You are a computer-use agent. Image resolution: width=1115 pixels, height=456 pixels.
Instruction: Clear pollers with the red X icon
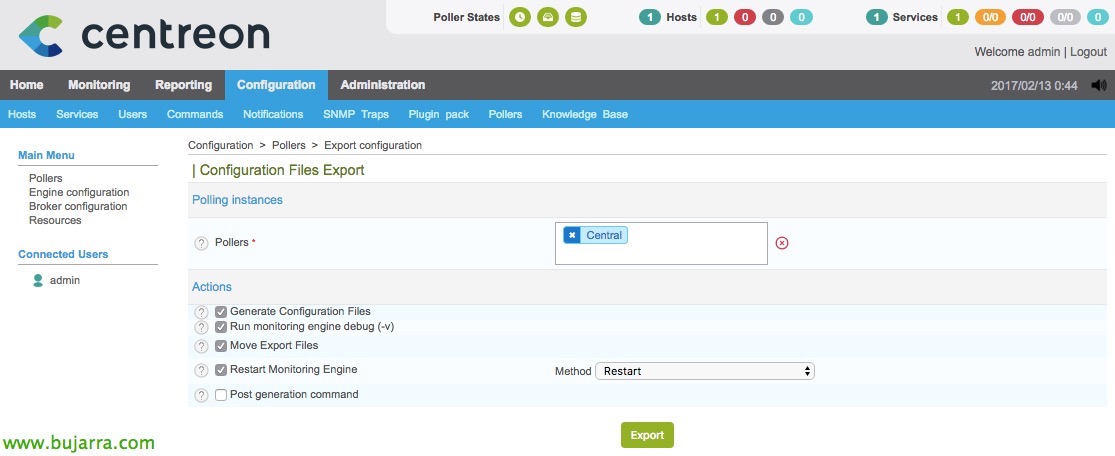(782, 243)
